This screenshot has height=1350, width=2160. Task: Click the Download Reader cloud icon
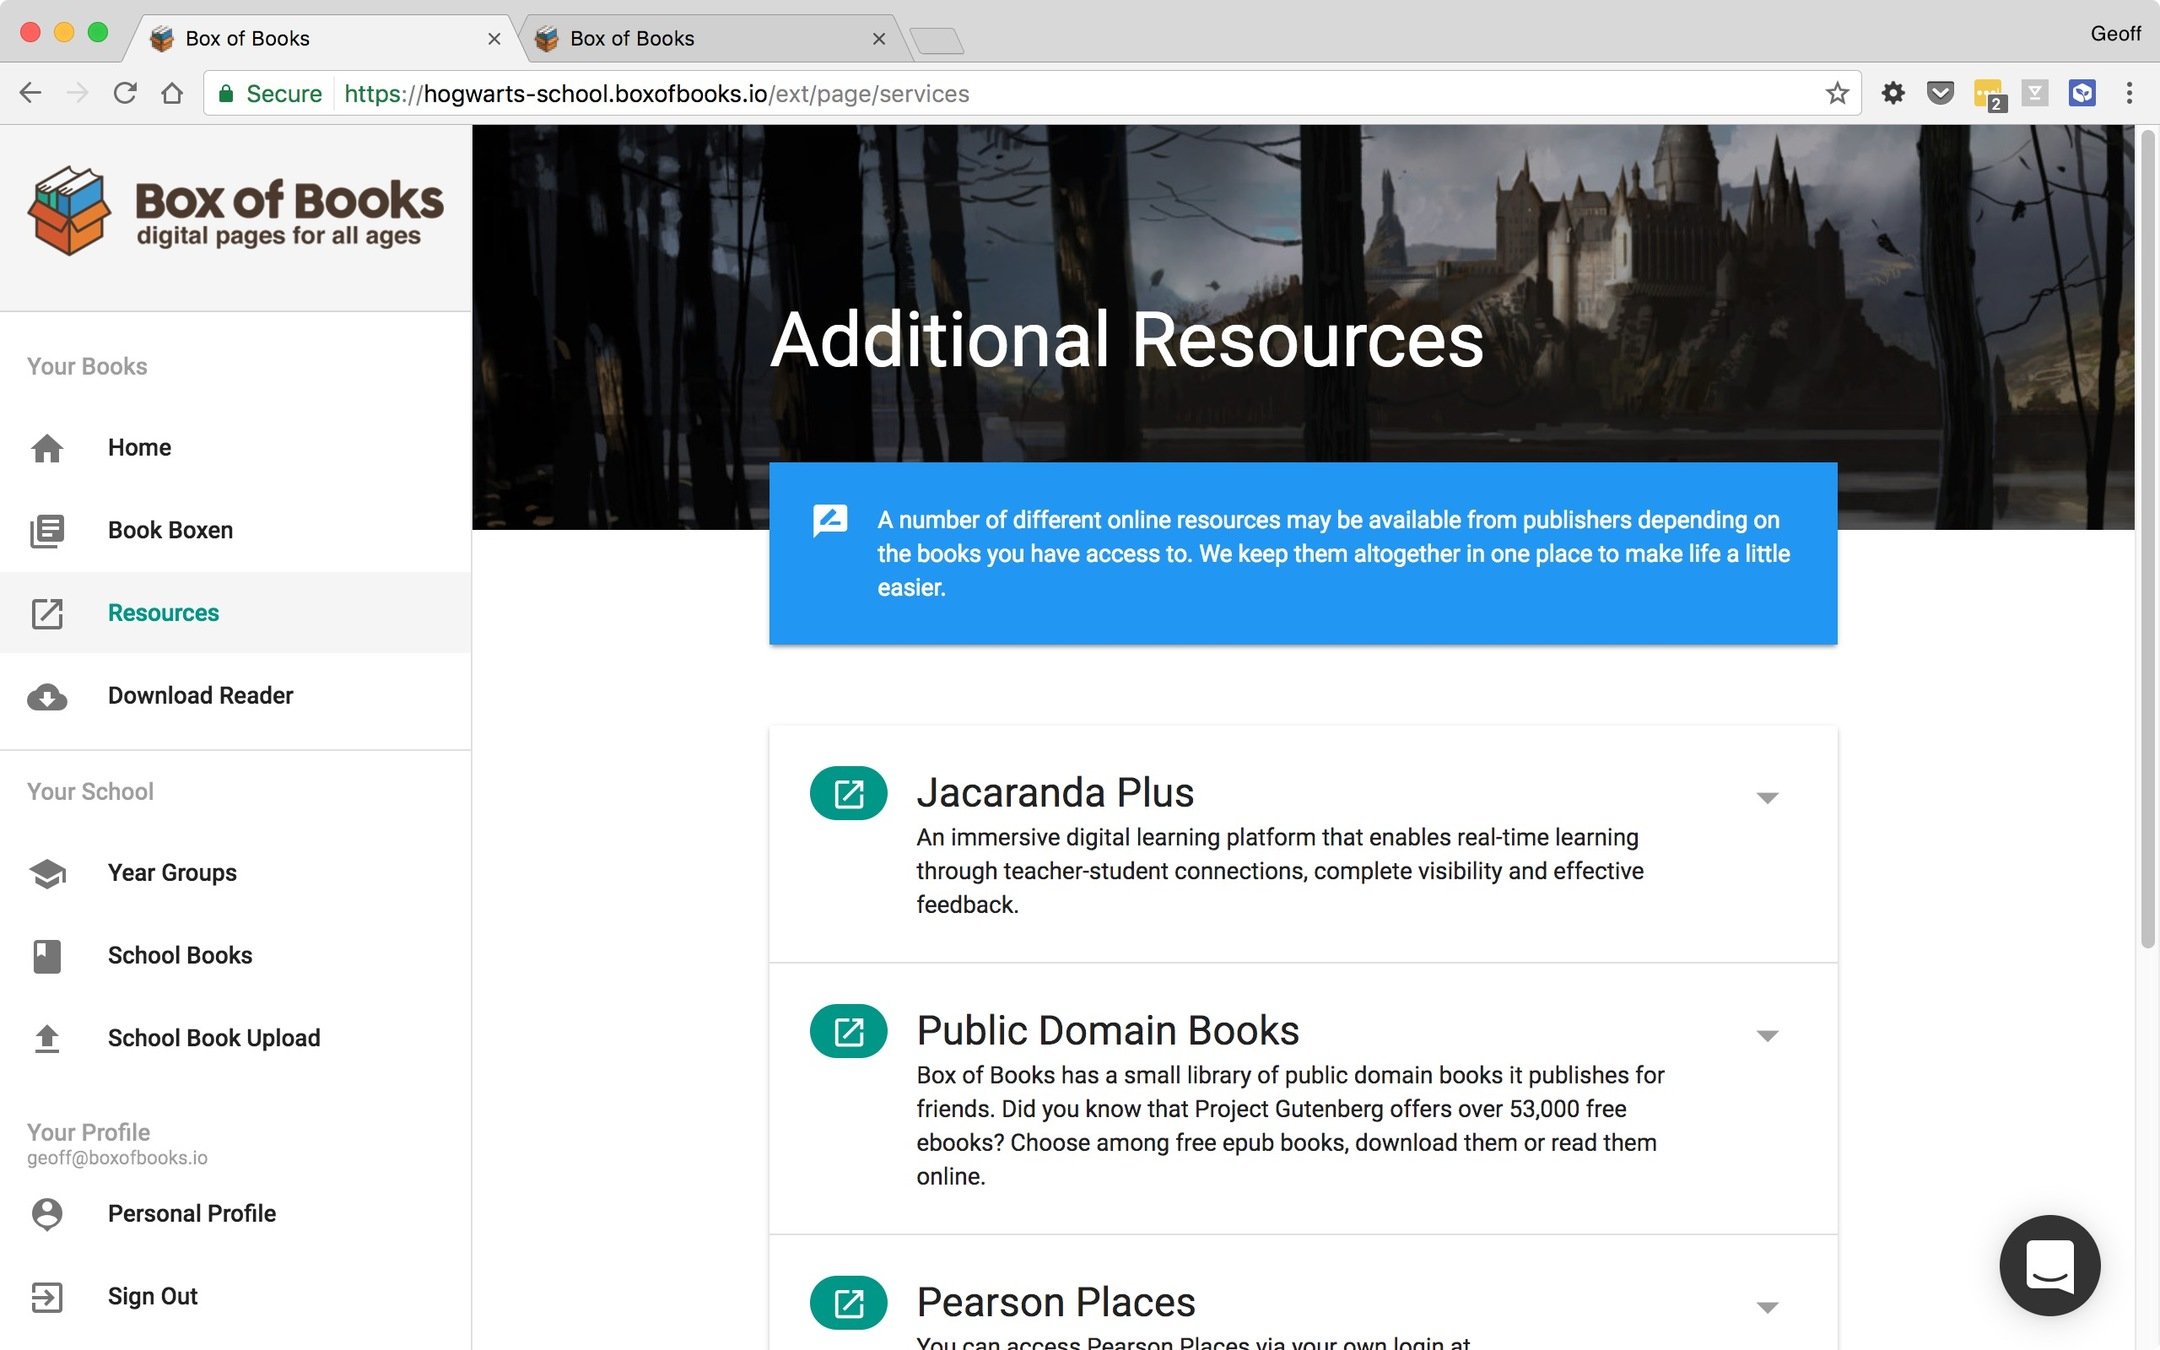click(47, 696)
